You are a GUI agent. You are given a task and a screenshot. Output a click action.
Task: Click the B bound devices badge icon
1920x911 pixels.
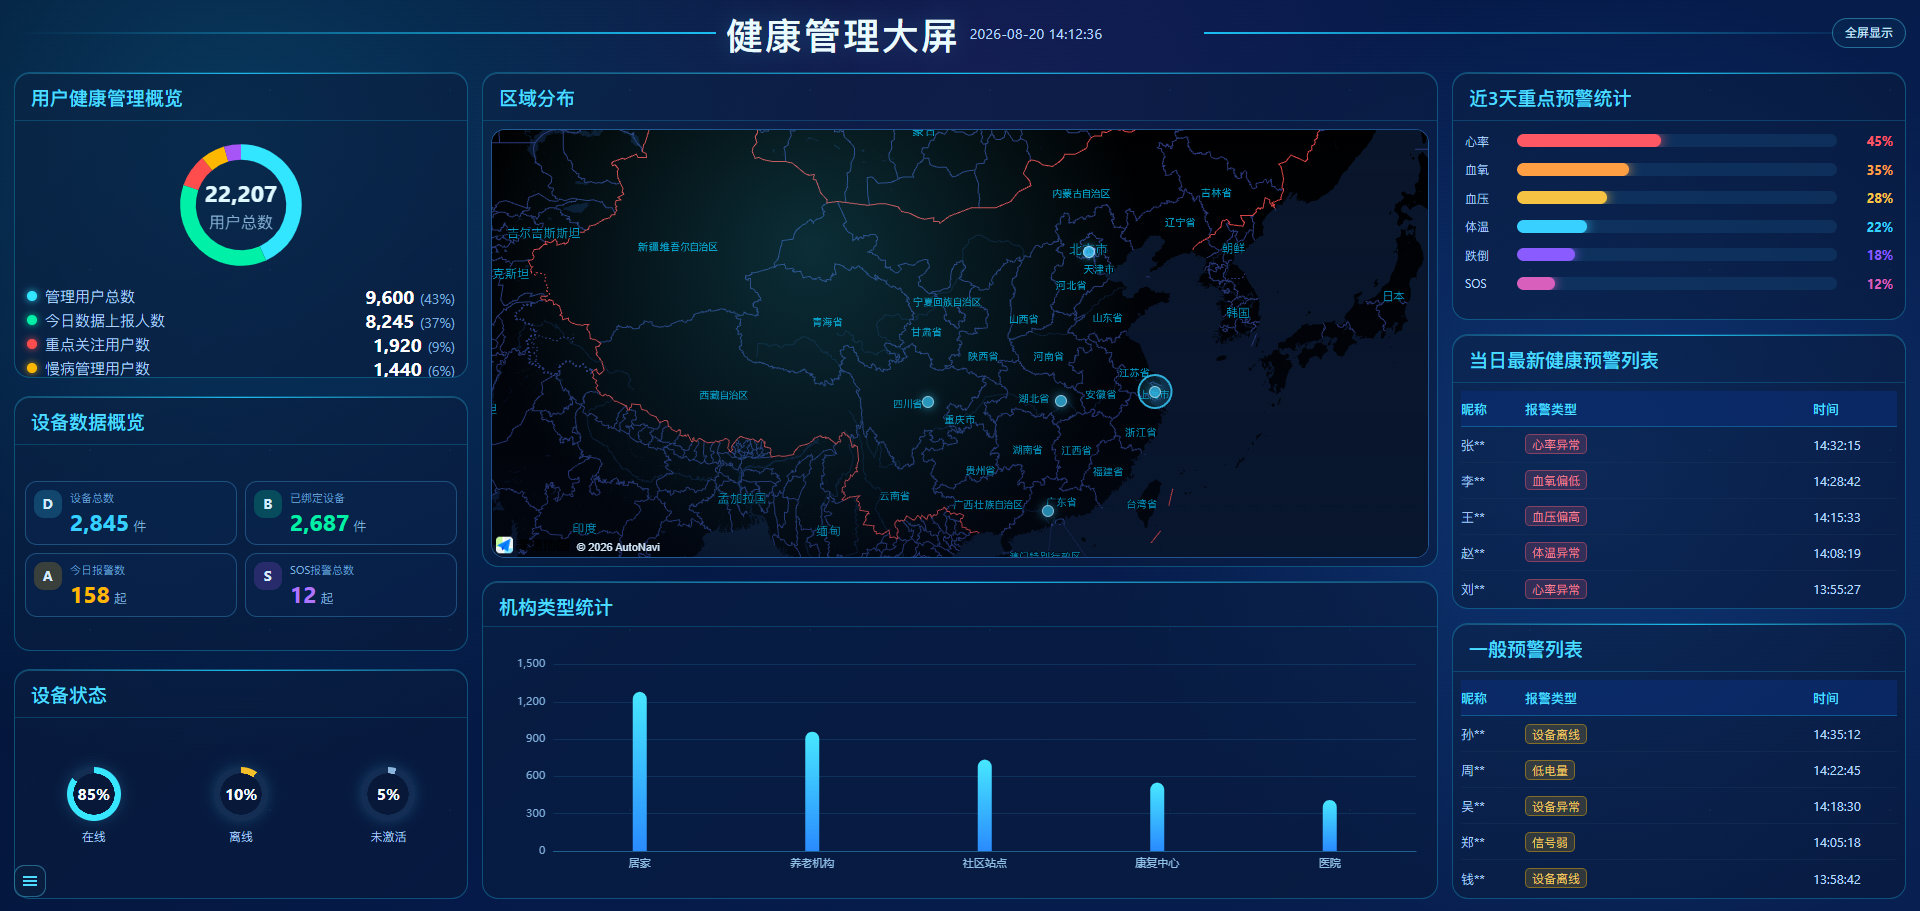tap(267, 505)
